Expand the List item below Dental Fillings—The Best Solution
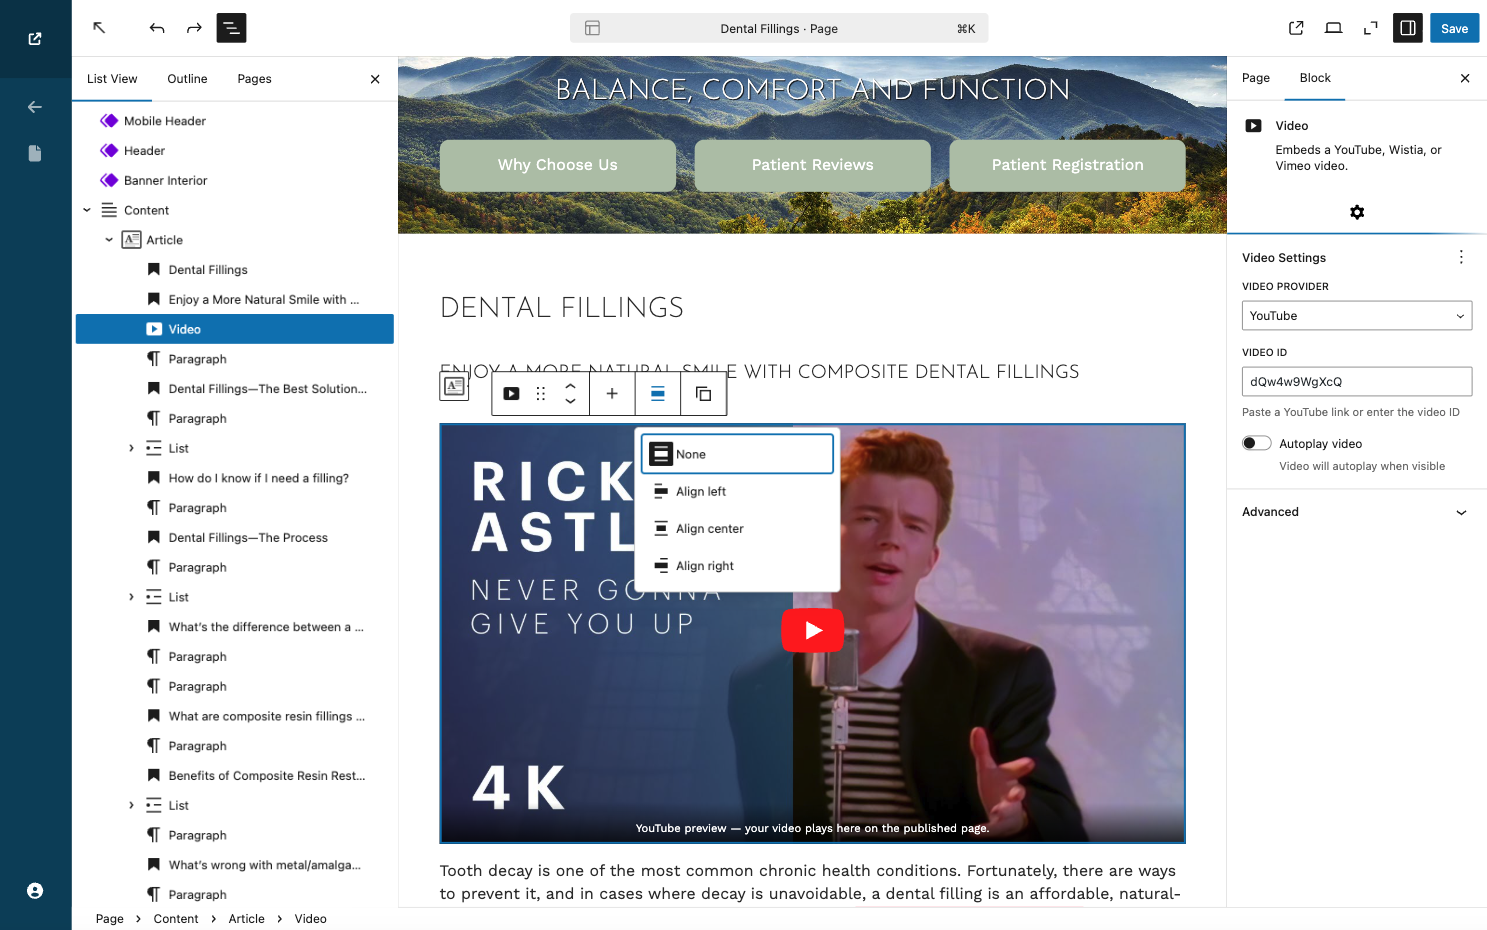1487x930 pixels. pos(131,448)
